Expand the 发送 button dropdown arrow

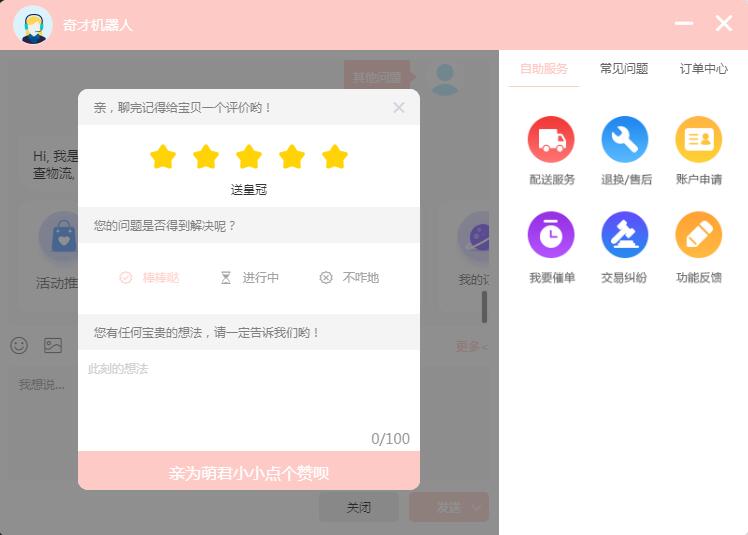[x=477, y=507]
